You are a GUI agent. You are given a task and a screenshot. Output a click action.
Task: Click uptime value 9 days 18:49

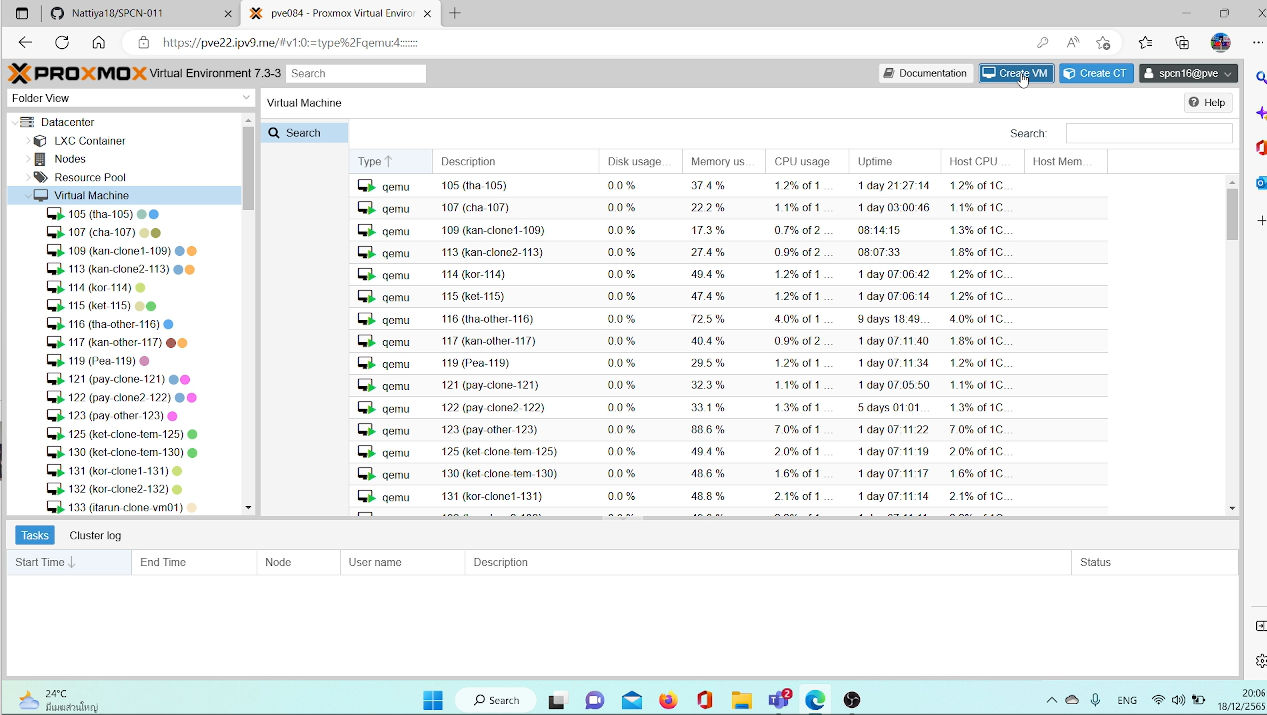(893, 319)
